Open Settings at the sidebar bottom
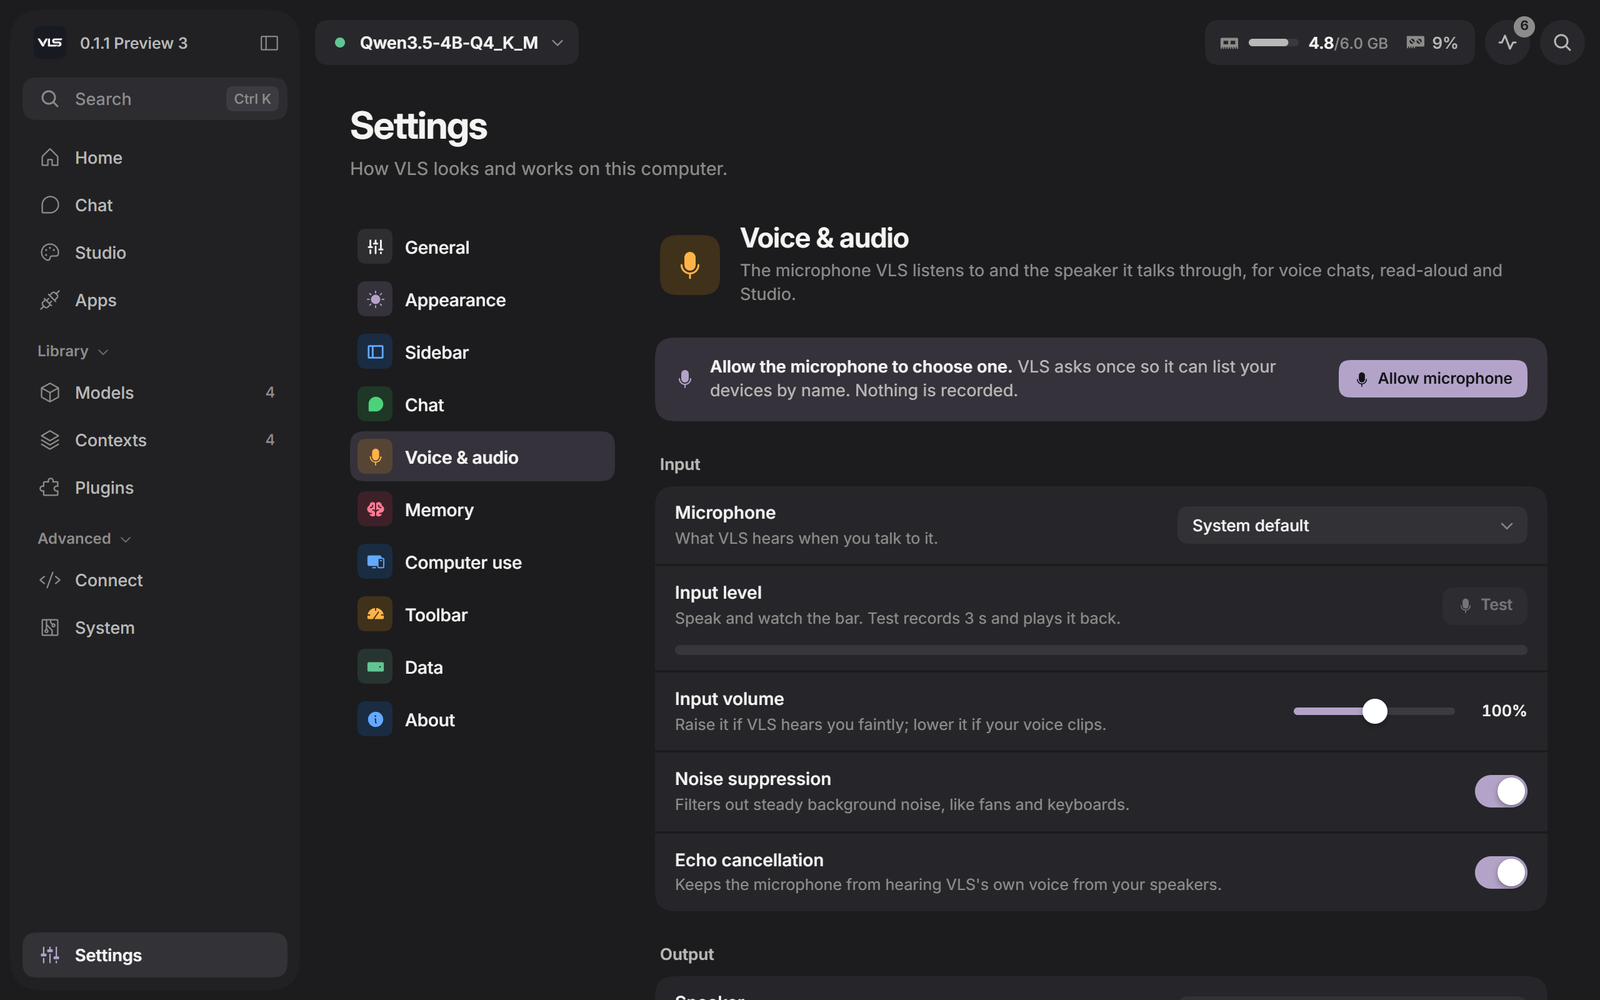 point(155,955)
